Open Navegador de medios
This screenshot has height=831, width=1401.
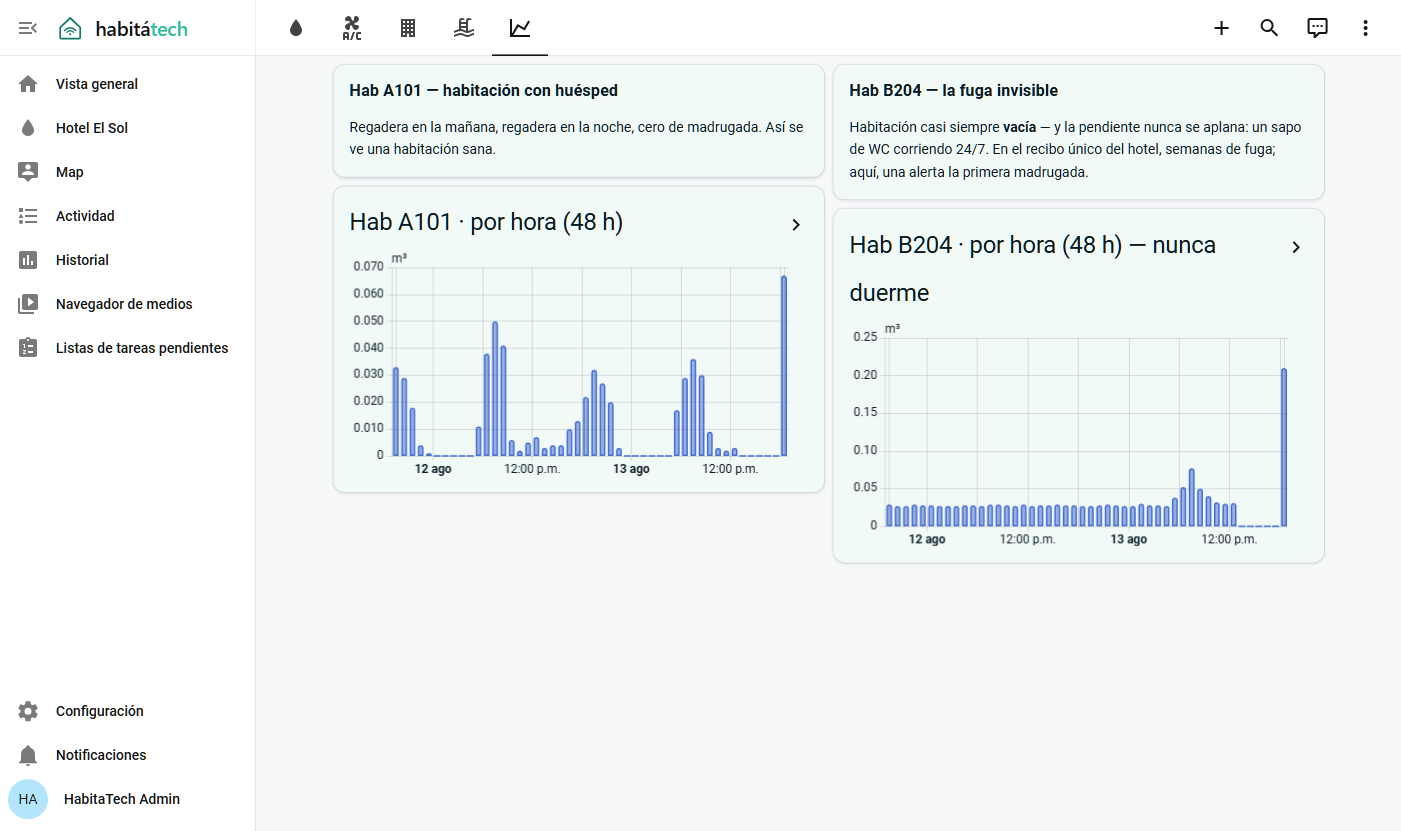[x=128, y=304]
